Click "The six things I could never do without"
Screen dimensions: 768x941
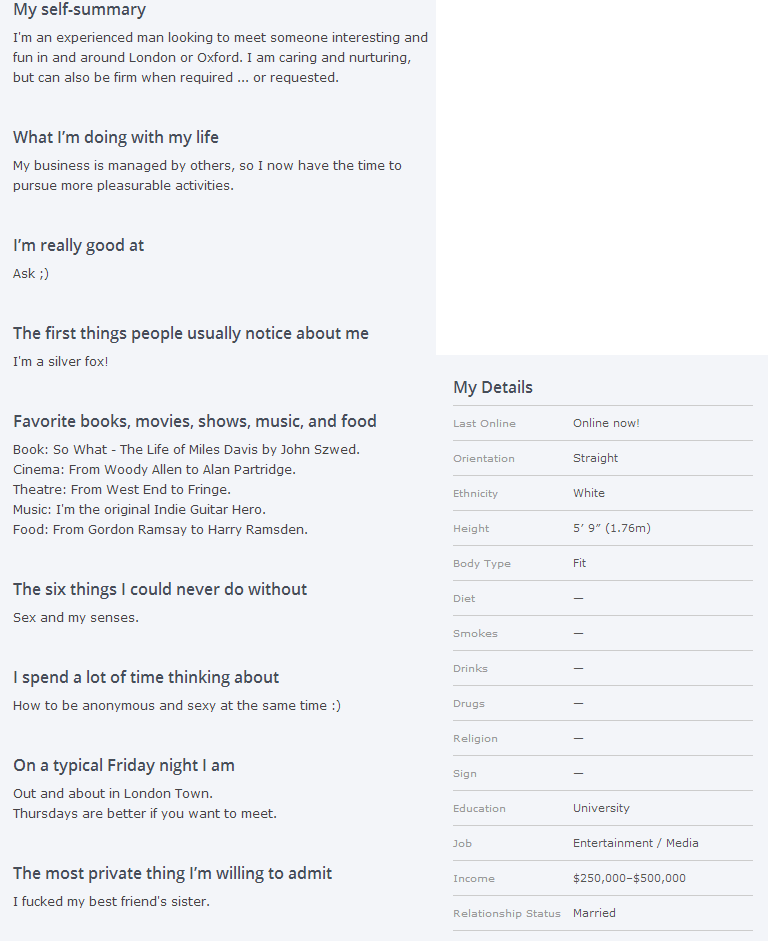(x=160, y=590)
